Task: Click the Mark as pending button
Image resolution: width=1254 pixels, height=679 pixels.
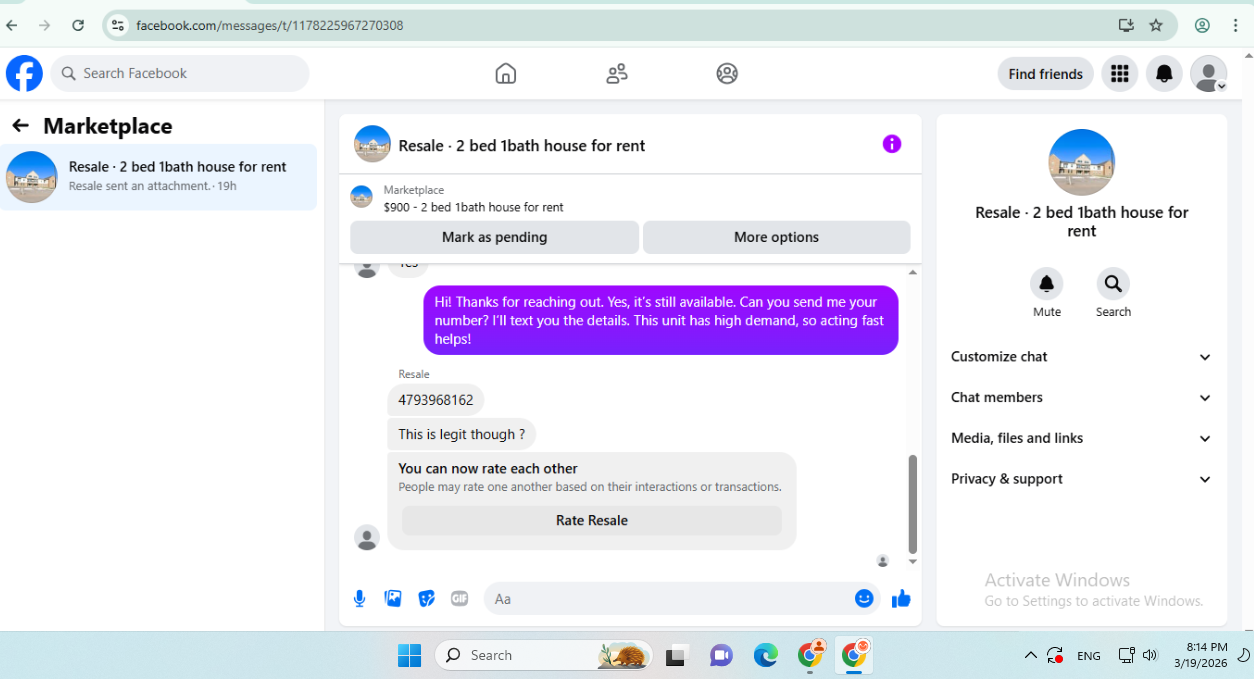Action: click(494, 237)
